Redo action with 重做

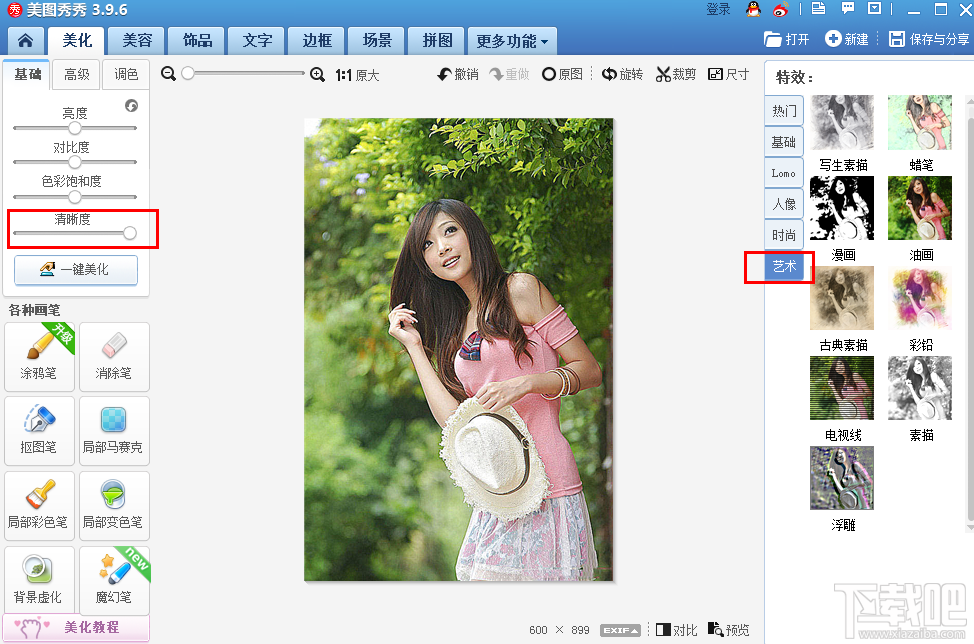coord(509,75)
